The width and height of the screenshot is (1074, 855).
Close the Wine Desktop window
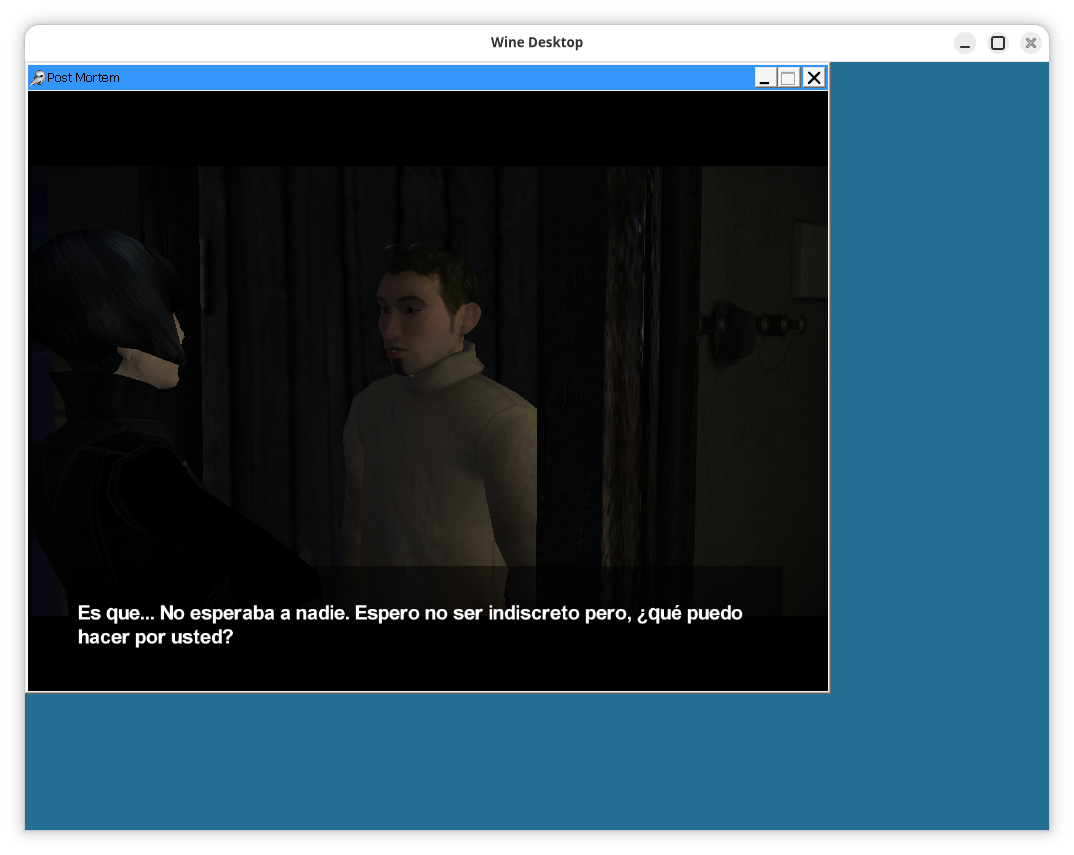(1030, 43)
